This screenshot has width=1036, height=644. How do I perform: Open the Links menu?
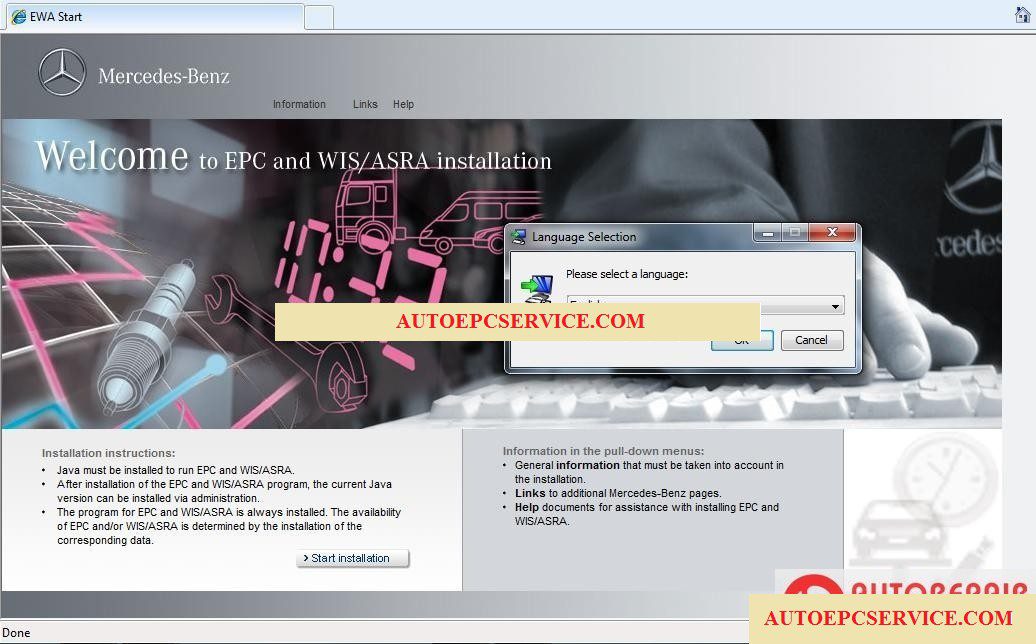click(x=365, y=104)
